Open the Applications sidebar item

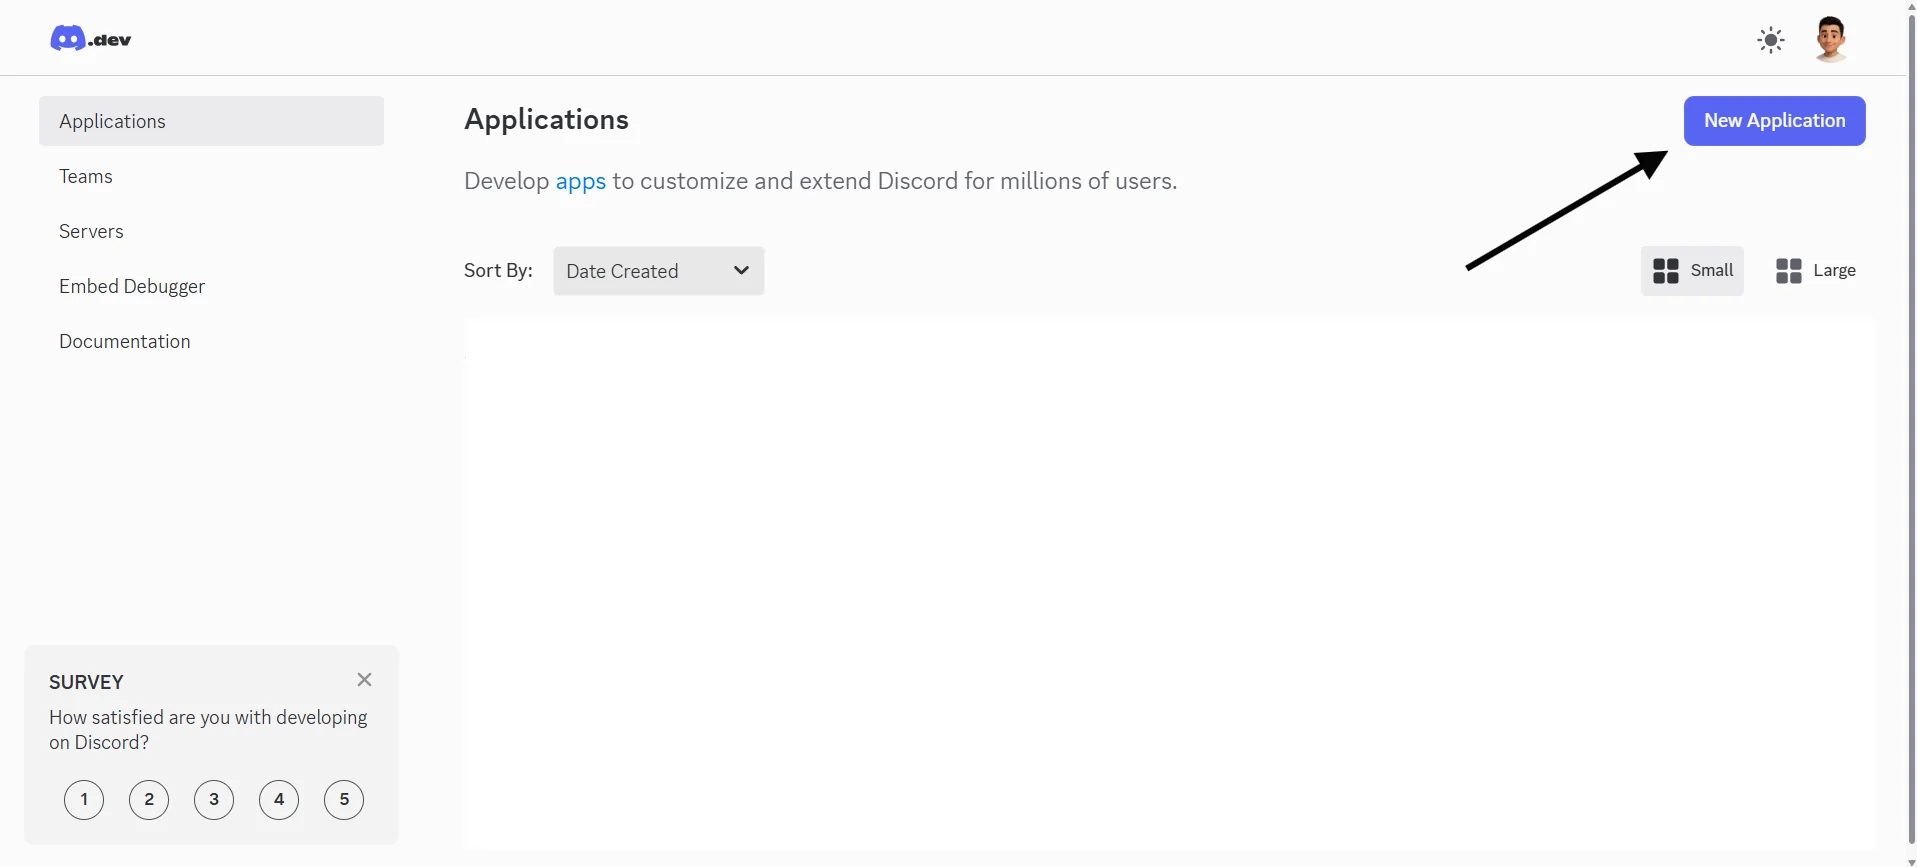(211, 121)
